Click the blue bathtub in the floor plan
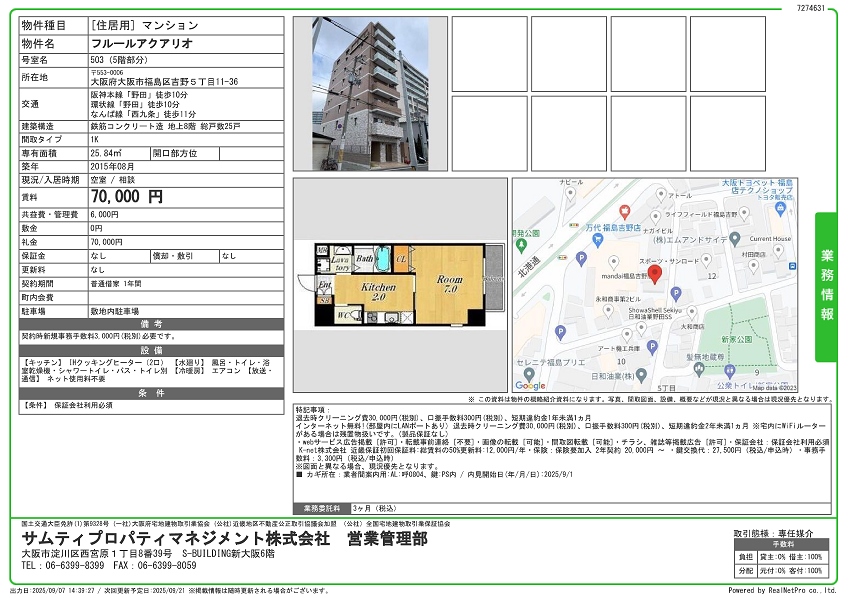Viewport: 854px width, 598px height. 380,257
